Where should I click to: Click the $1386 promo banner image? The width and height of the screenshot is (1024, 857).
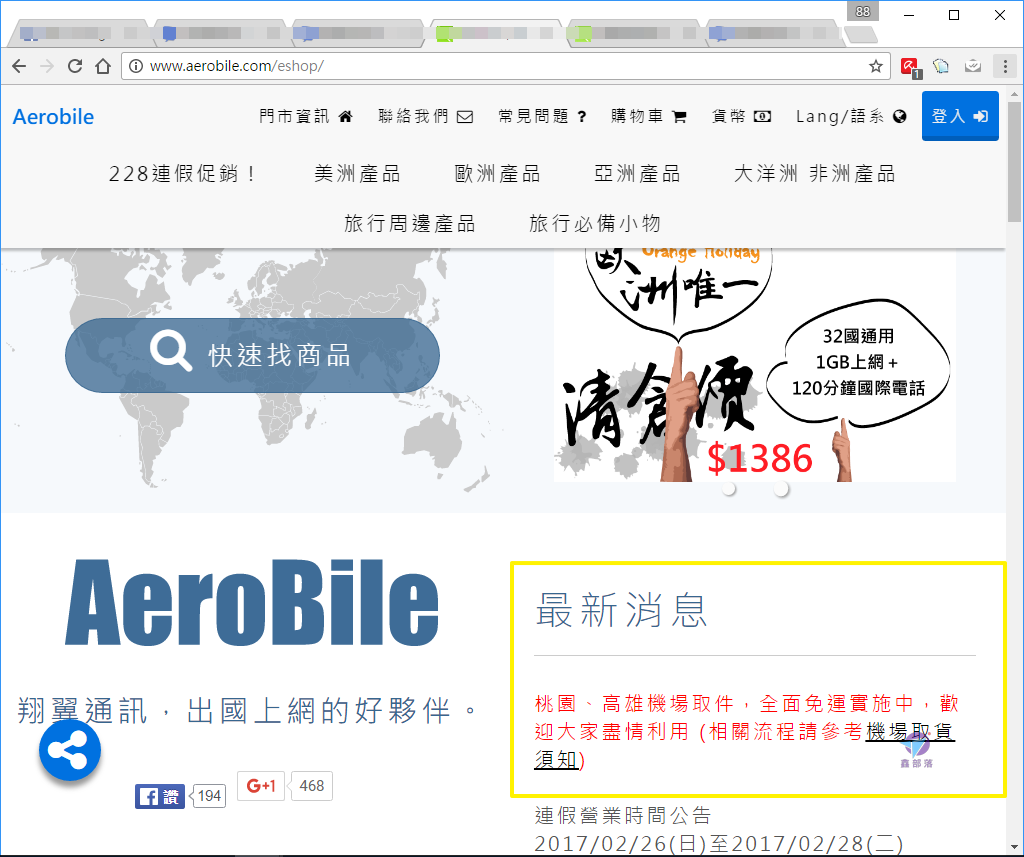754,365
